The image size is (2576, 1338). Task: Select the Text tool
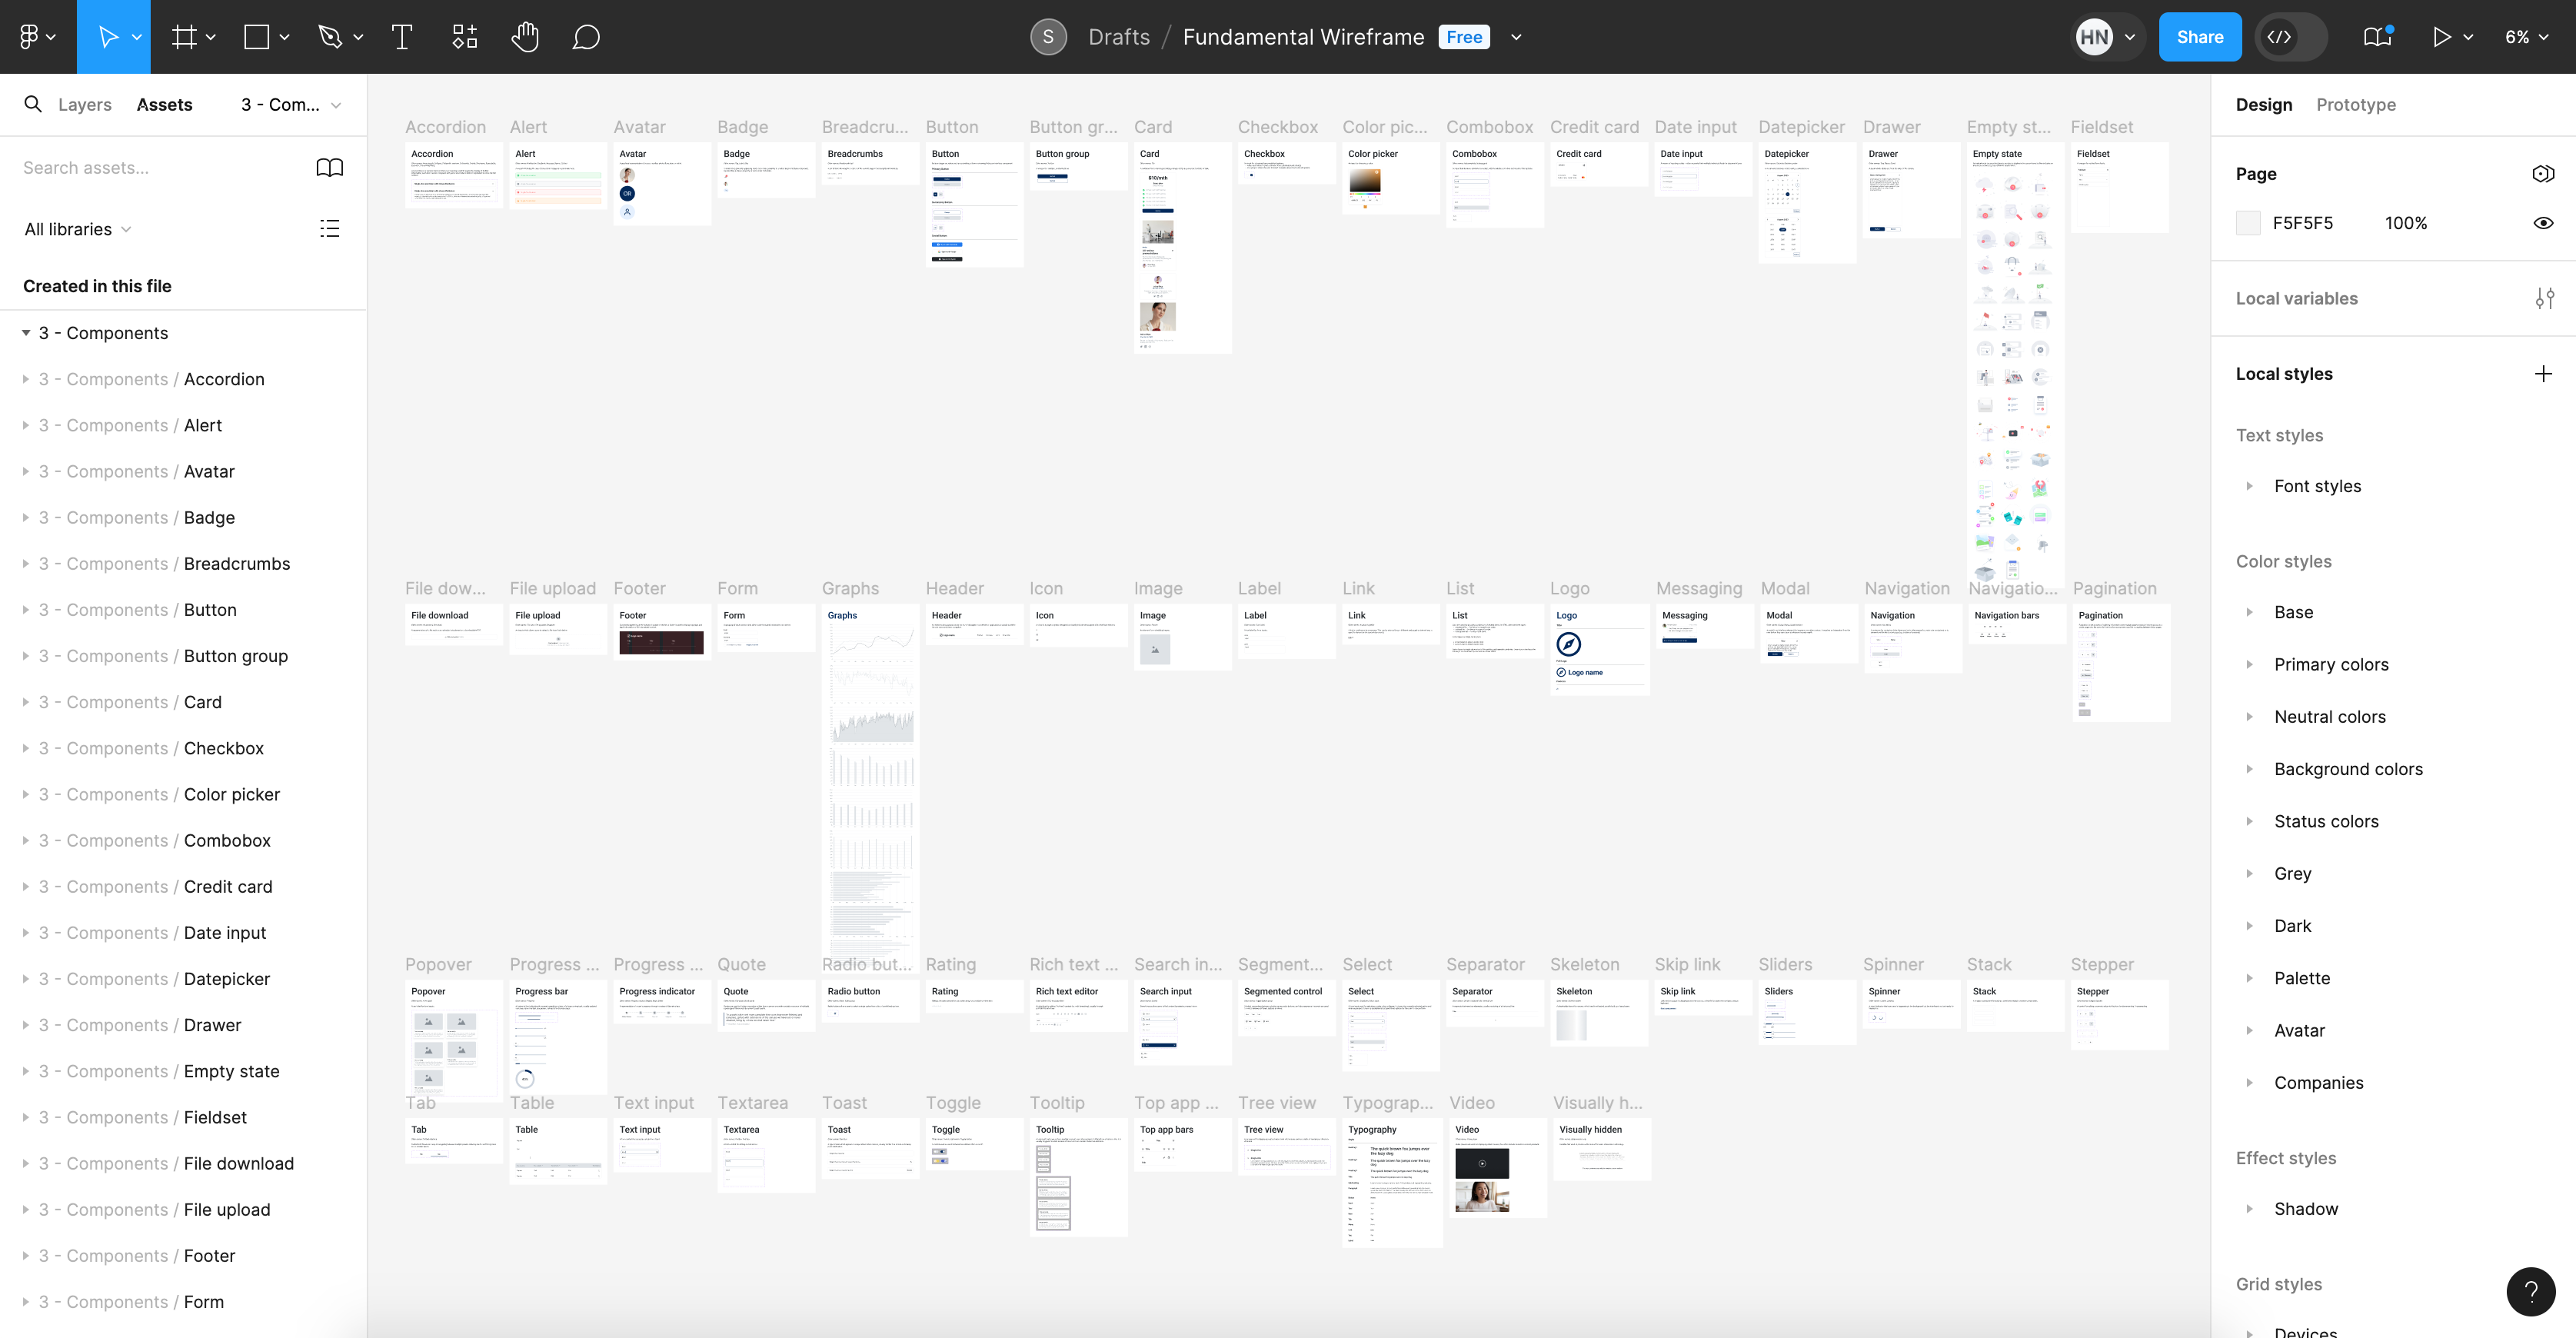point(401,37)
